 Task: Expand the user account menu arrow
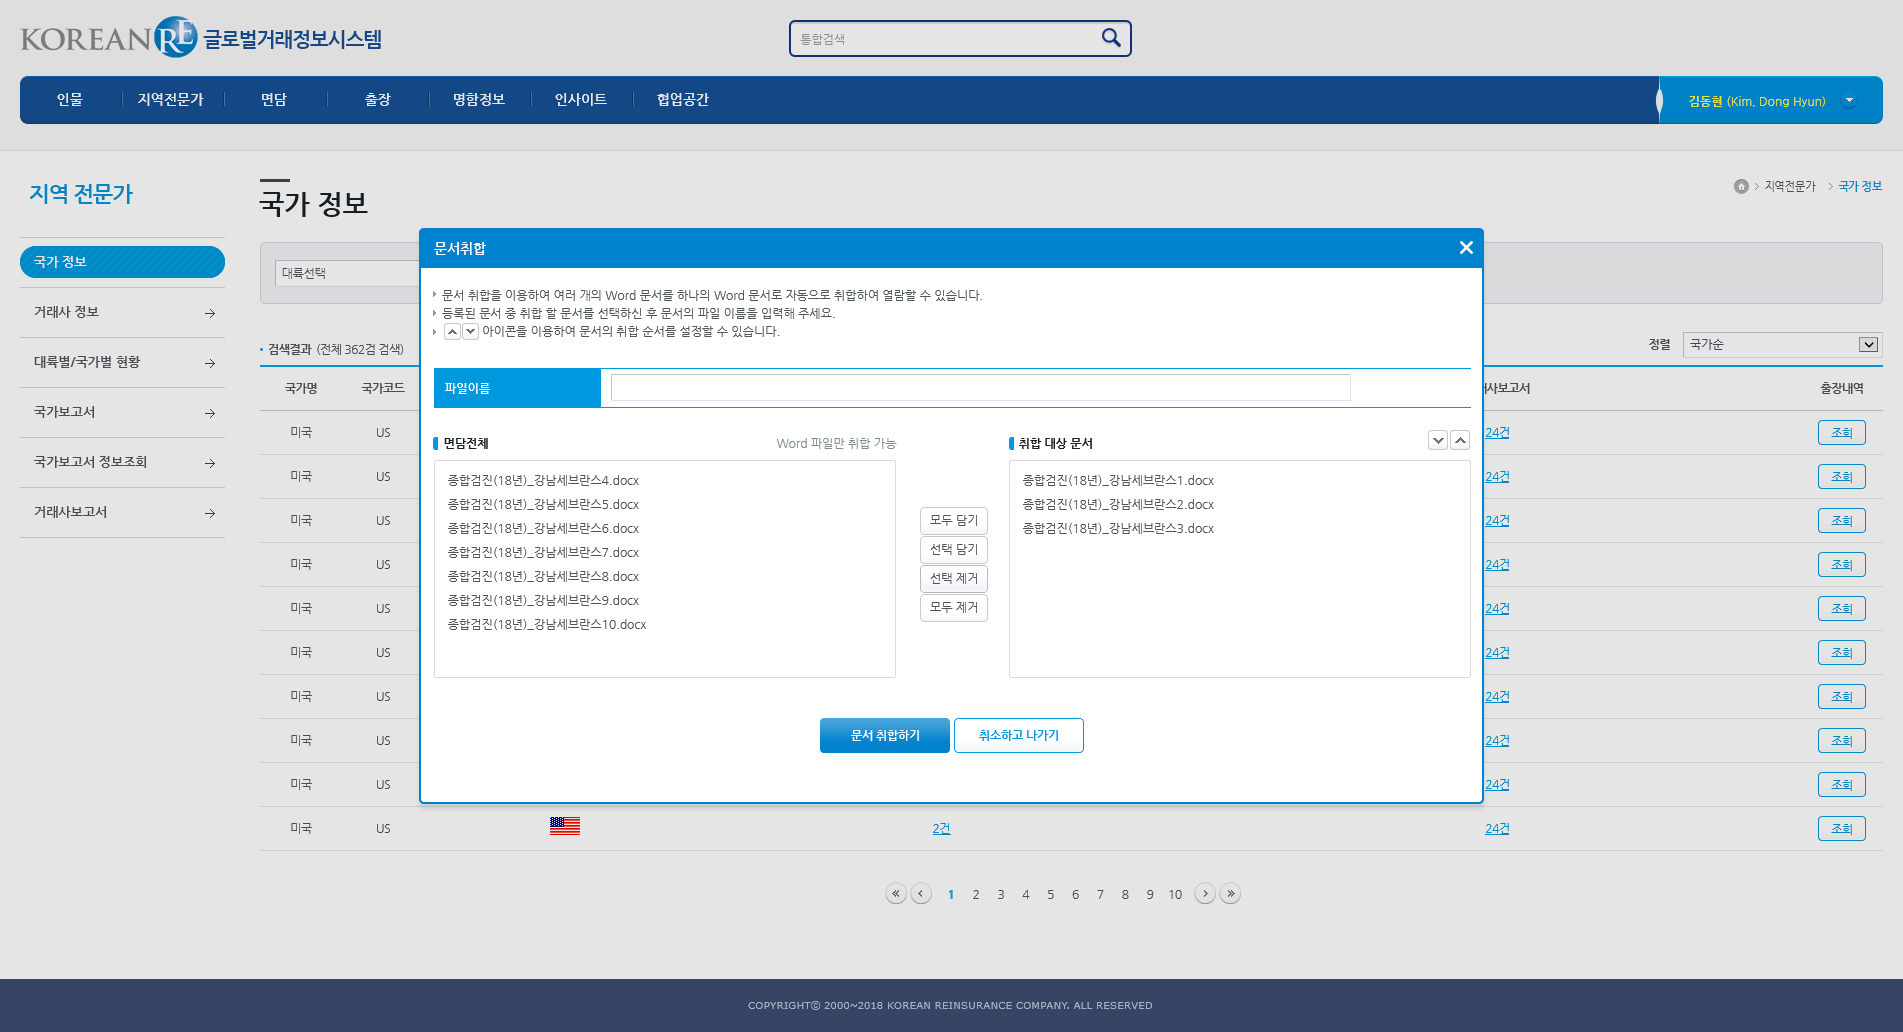click(1849, 100)
